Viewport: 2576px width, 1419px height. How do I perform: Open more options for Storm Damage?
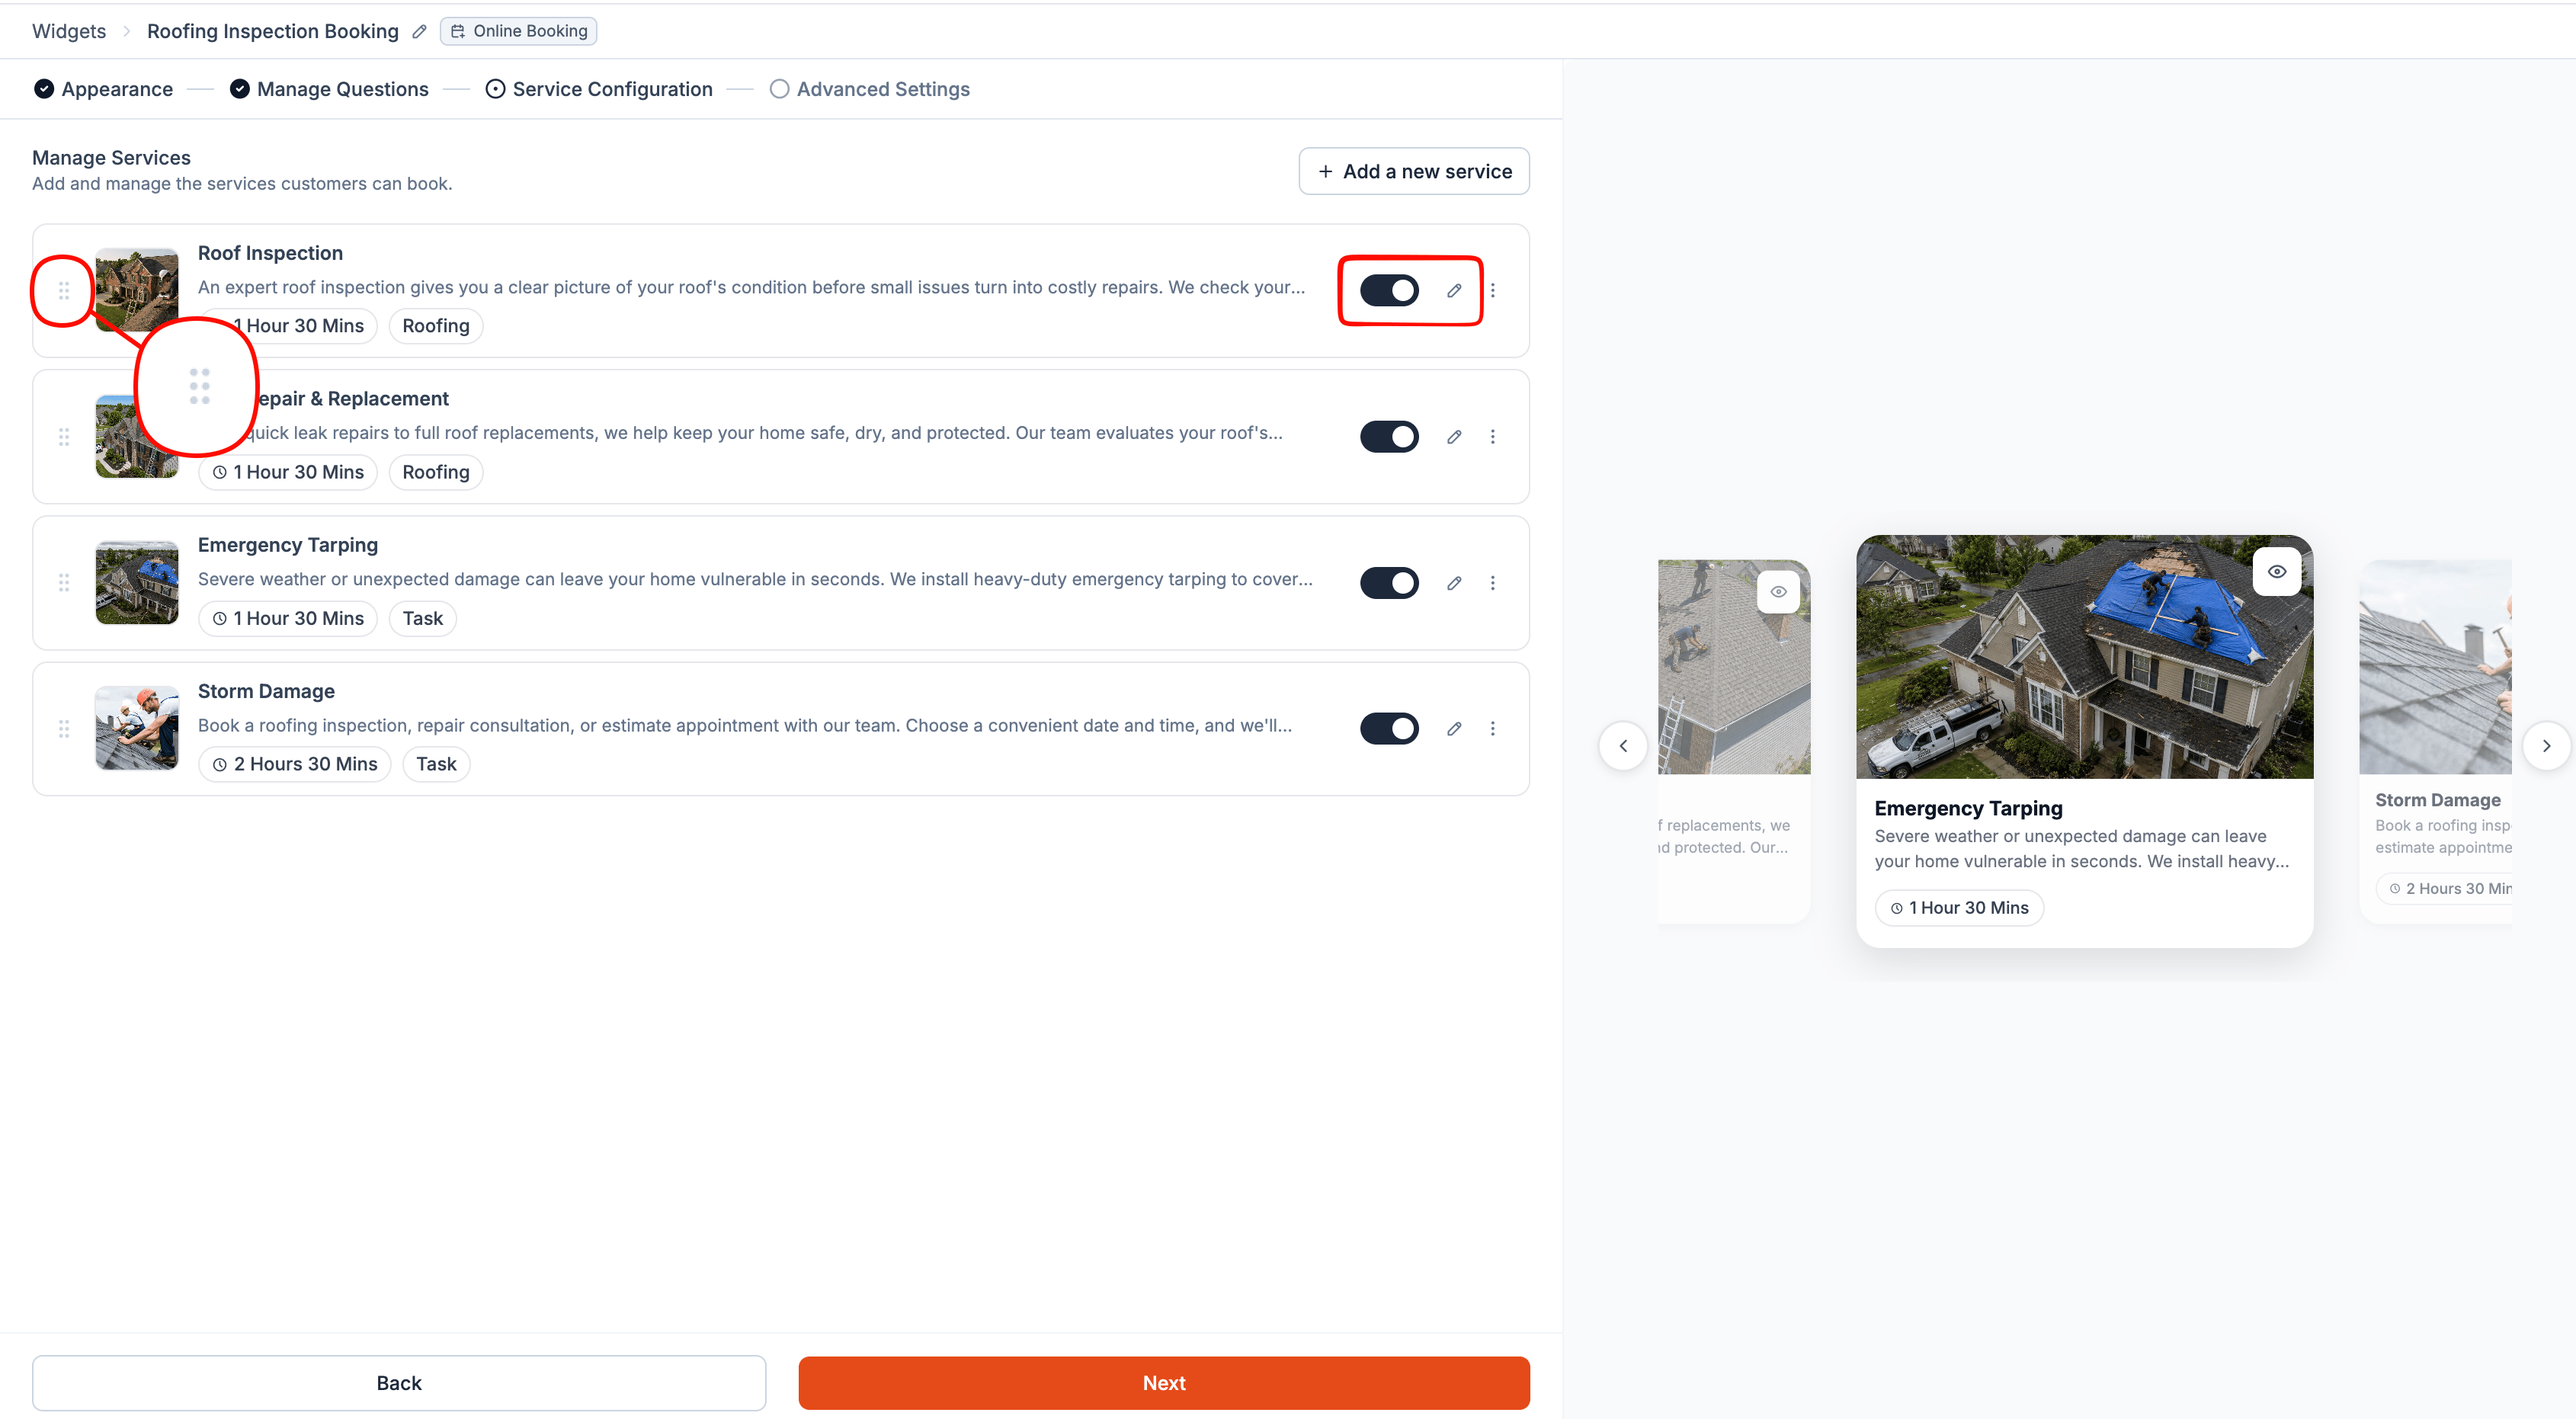coord(1493,729)
